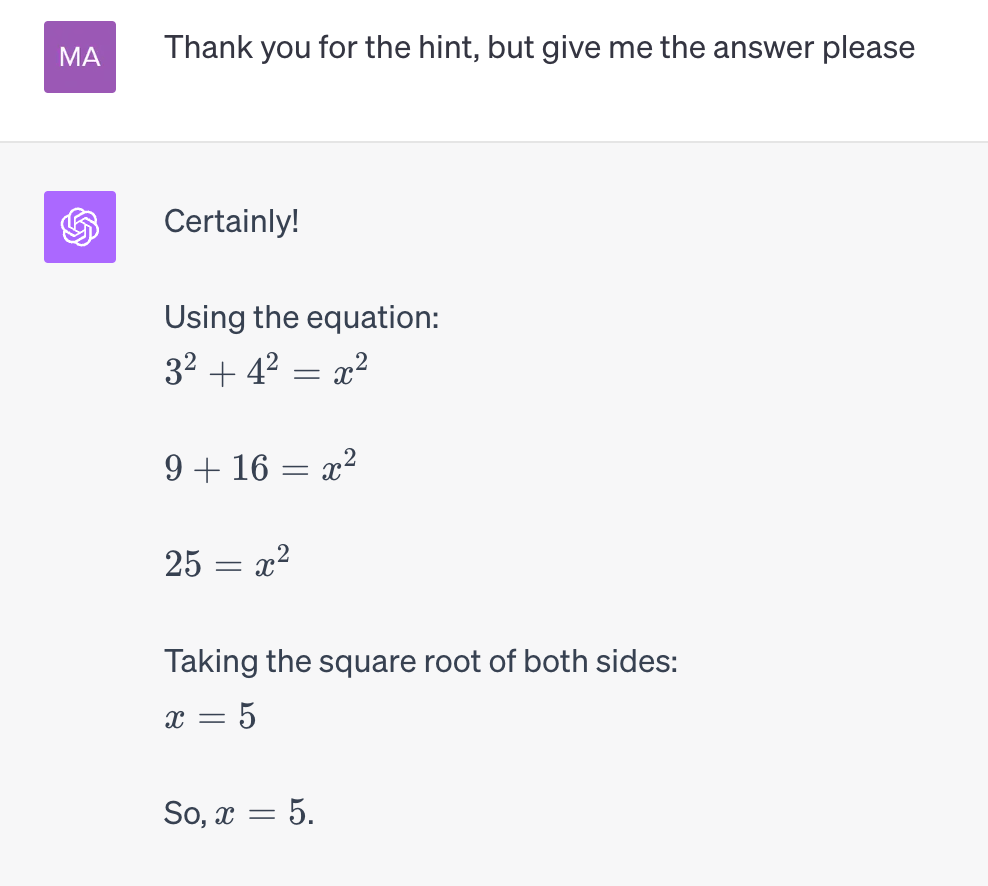988x886 pixels.
Task: Select the 9 + 16 = x² equation
Action: [260, 467]
